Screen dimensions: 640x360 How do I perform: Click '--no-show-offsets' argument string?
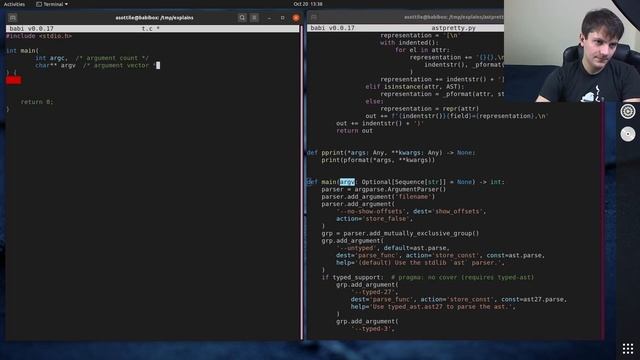pos(371,211)
